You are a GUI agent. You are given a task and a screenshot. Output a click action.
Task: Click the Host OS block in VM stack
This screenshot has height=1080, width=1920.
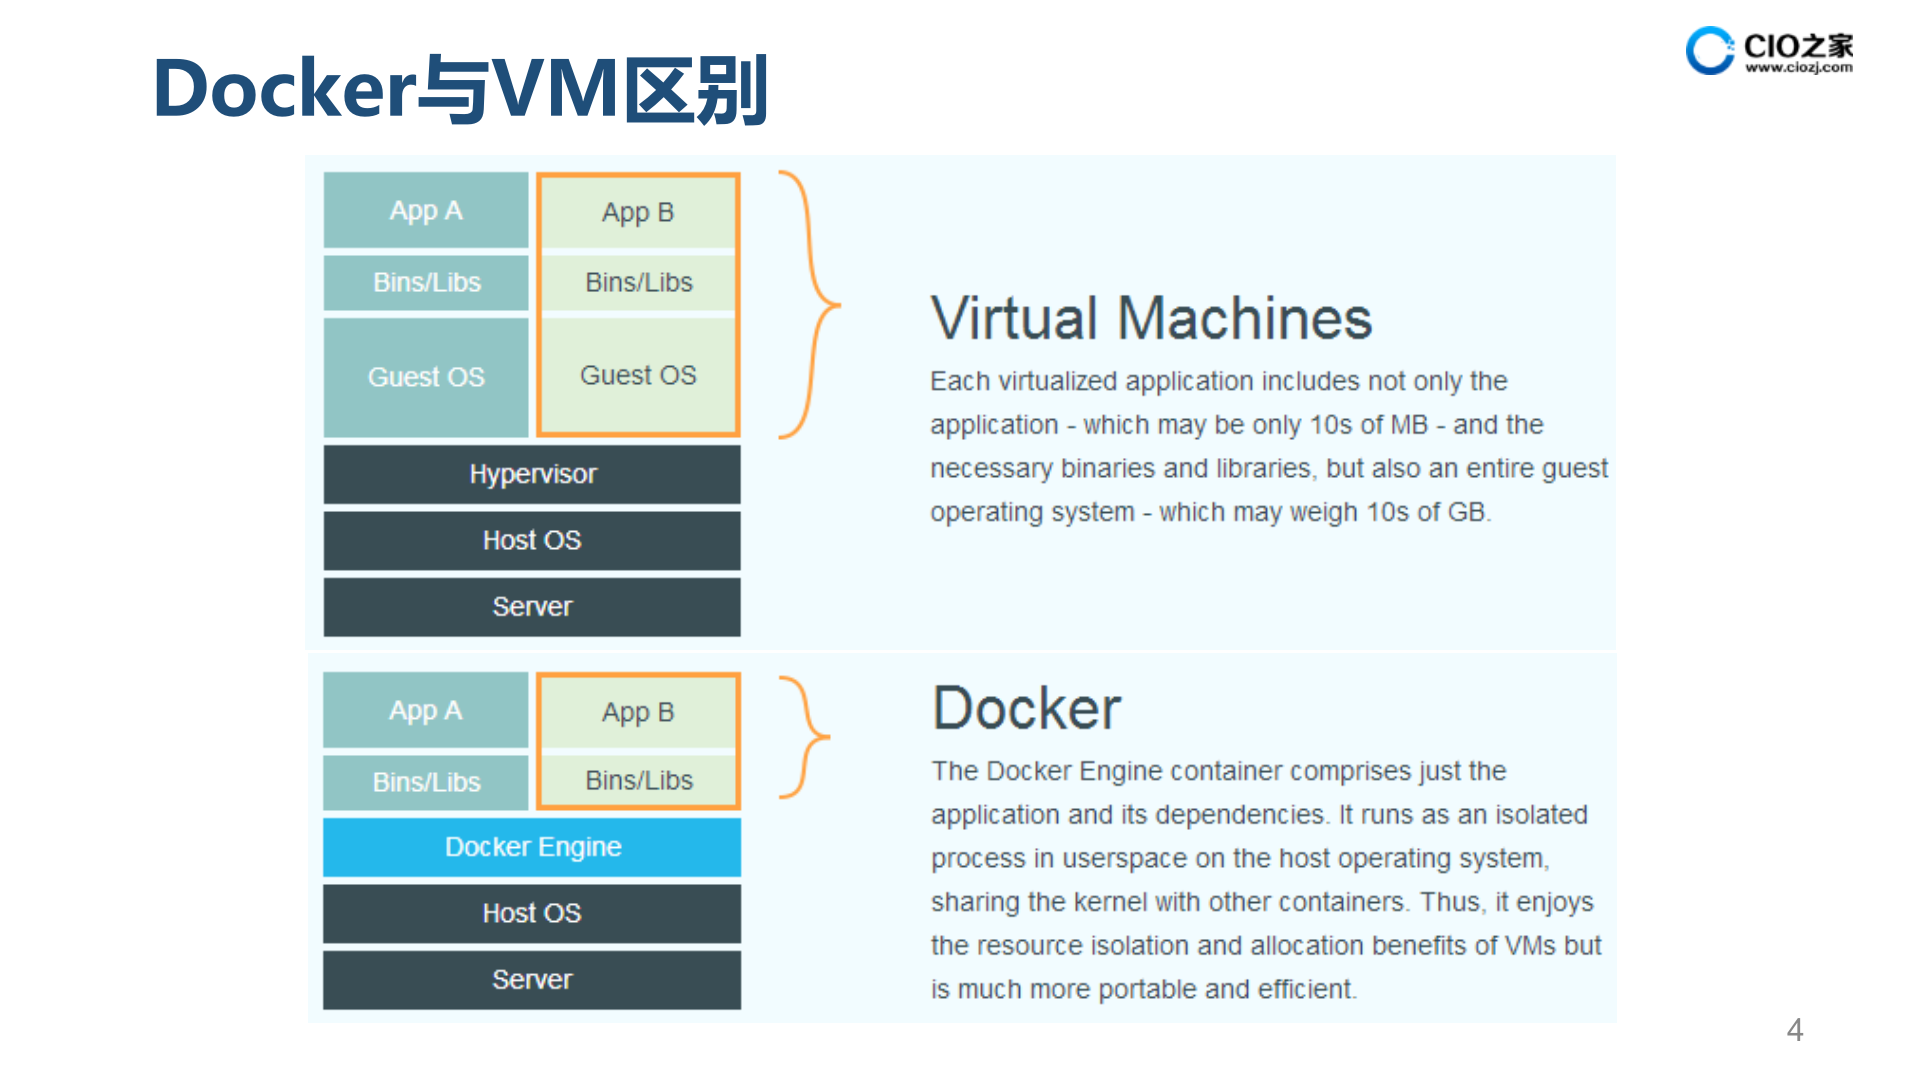tap(531, 540)
